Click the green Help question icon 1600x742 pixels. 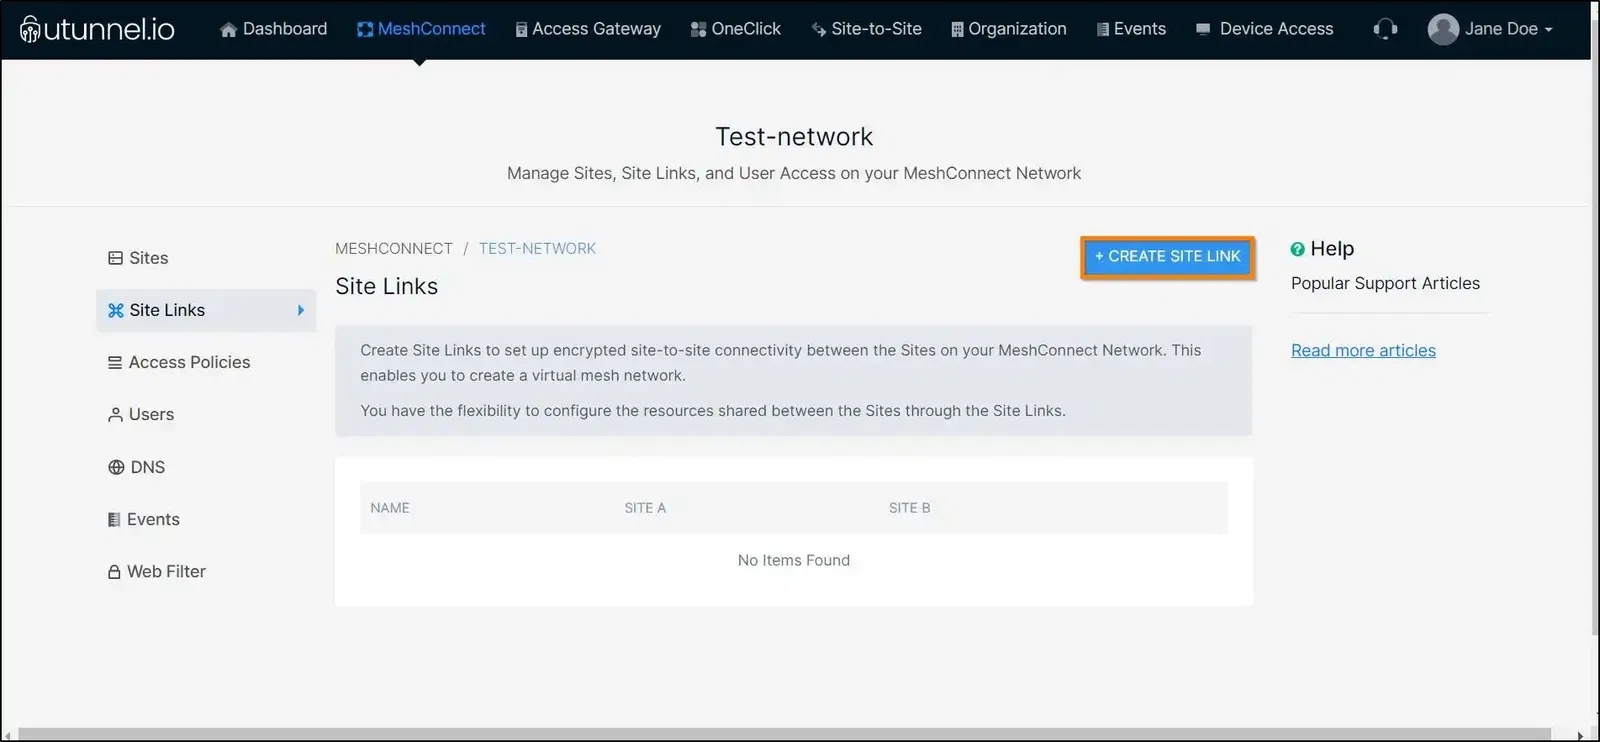pyautogui.click(x=1298, y=249)
